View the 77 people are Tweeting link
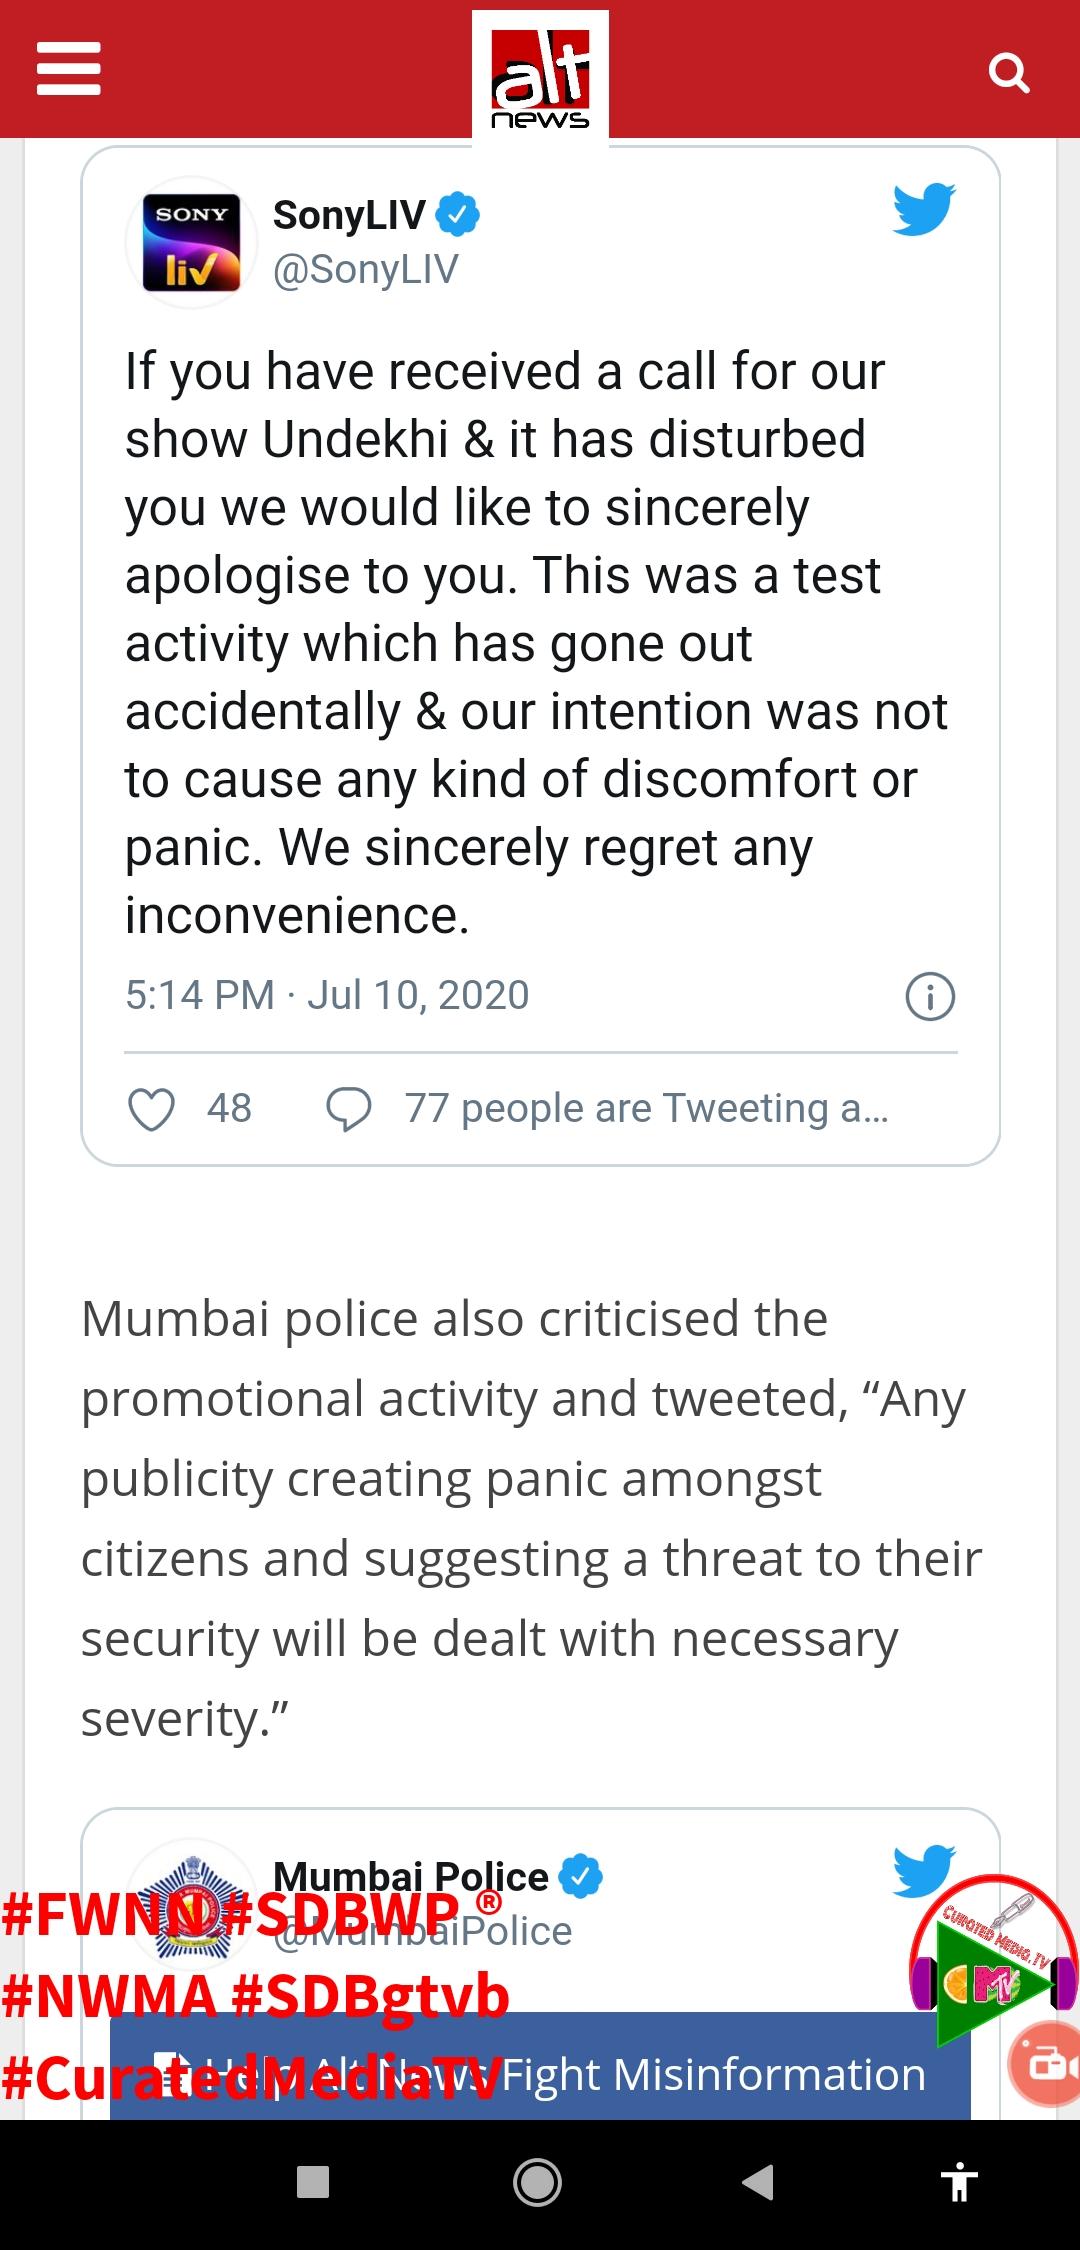 point(646,1108)
